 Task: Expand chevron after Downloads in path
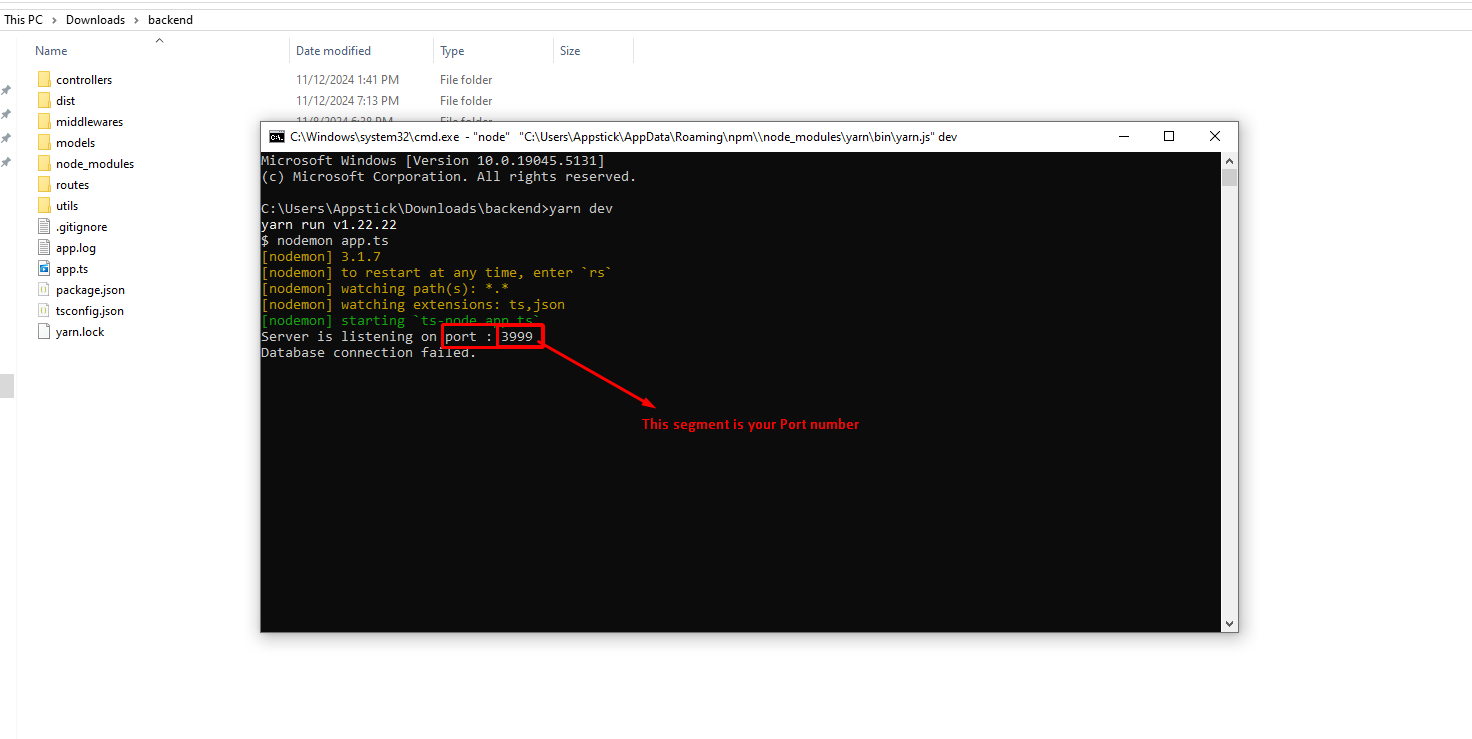137,20
